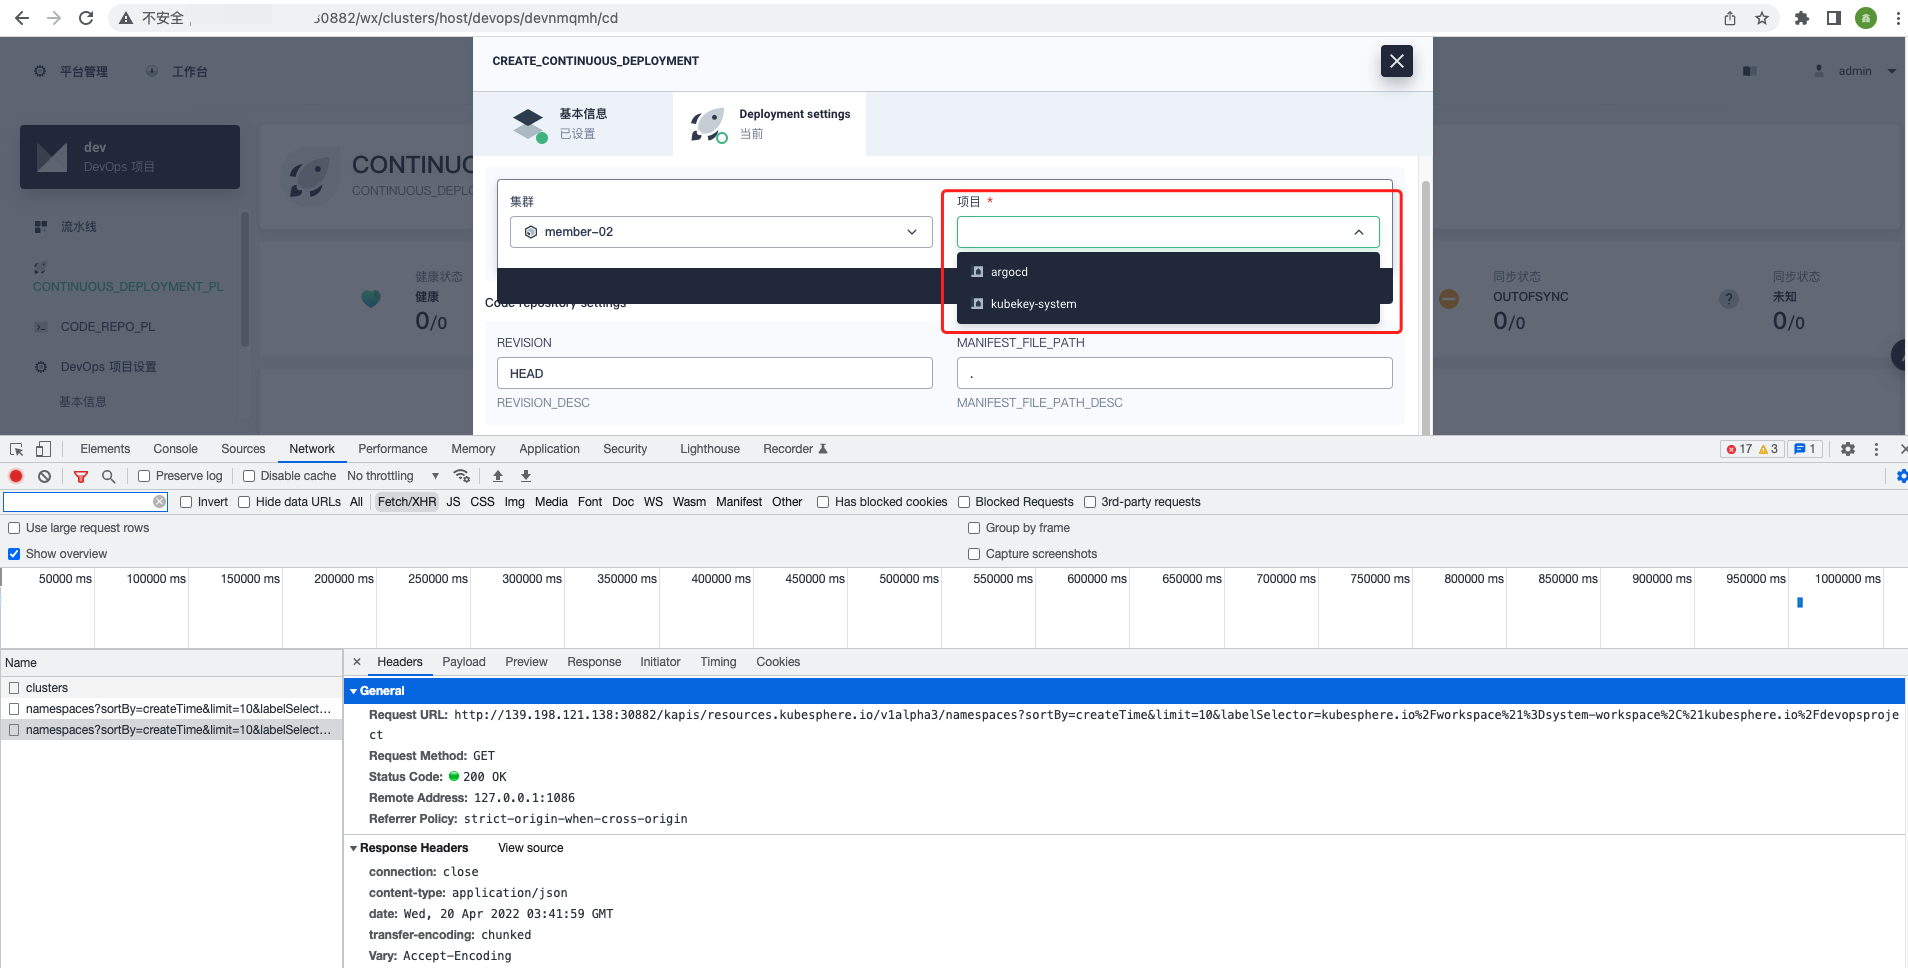Close the request details panel with the X
1908x968 pixels.
tap(357, 662)
